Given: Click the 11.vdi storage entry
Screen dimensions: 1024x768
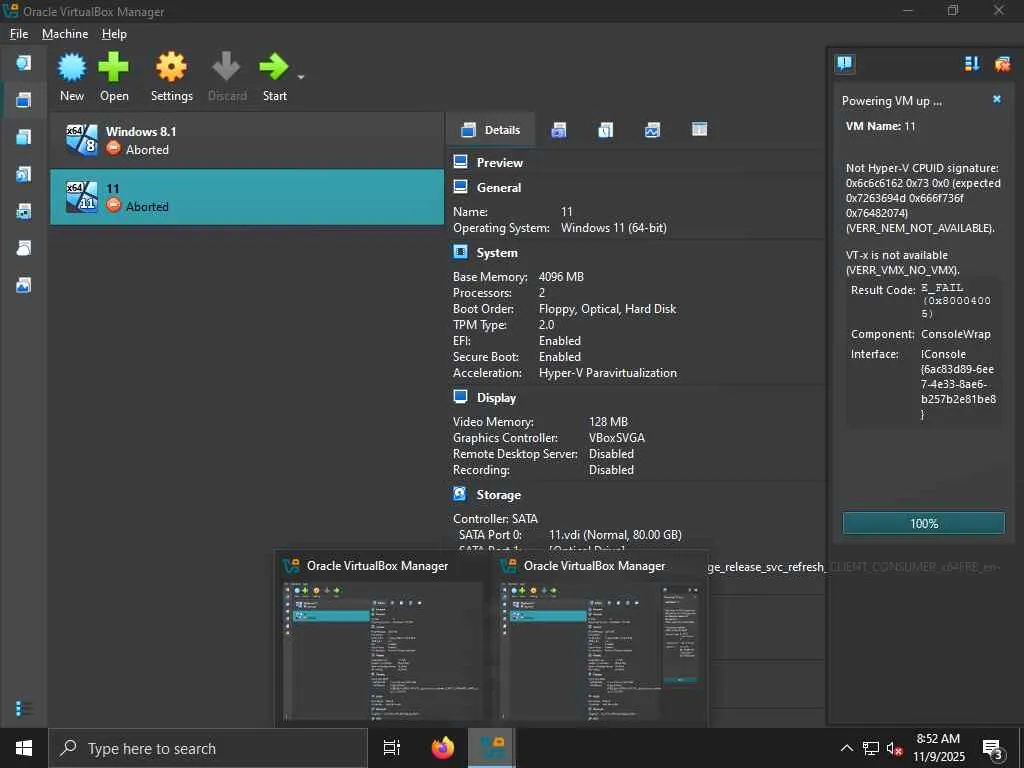Looking at the screenshot, I should [615, 535].
